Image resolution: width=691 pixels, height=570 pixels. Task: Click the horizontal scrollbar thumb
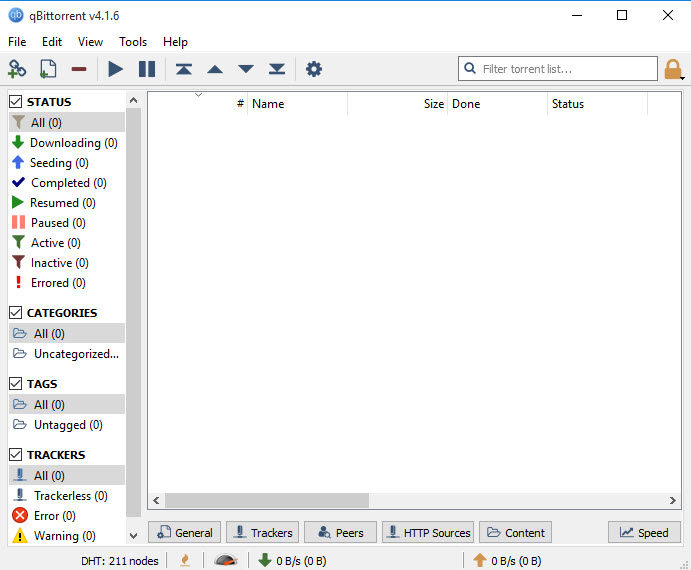tap(267, 500)
